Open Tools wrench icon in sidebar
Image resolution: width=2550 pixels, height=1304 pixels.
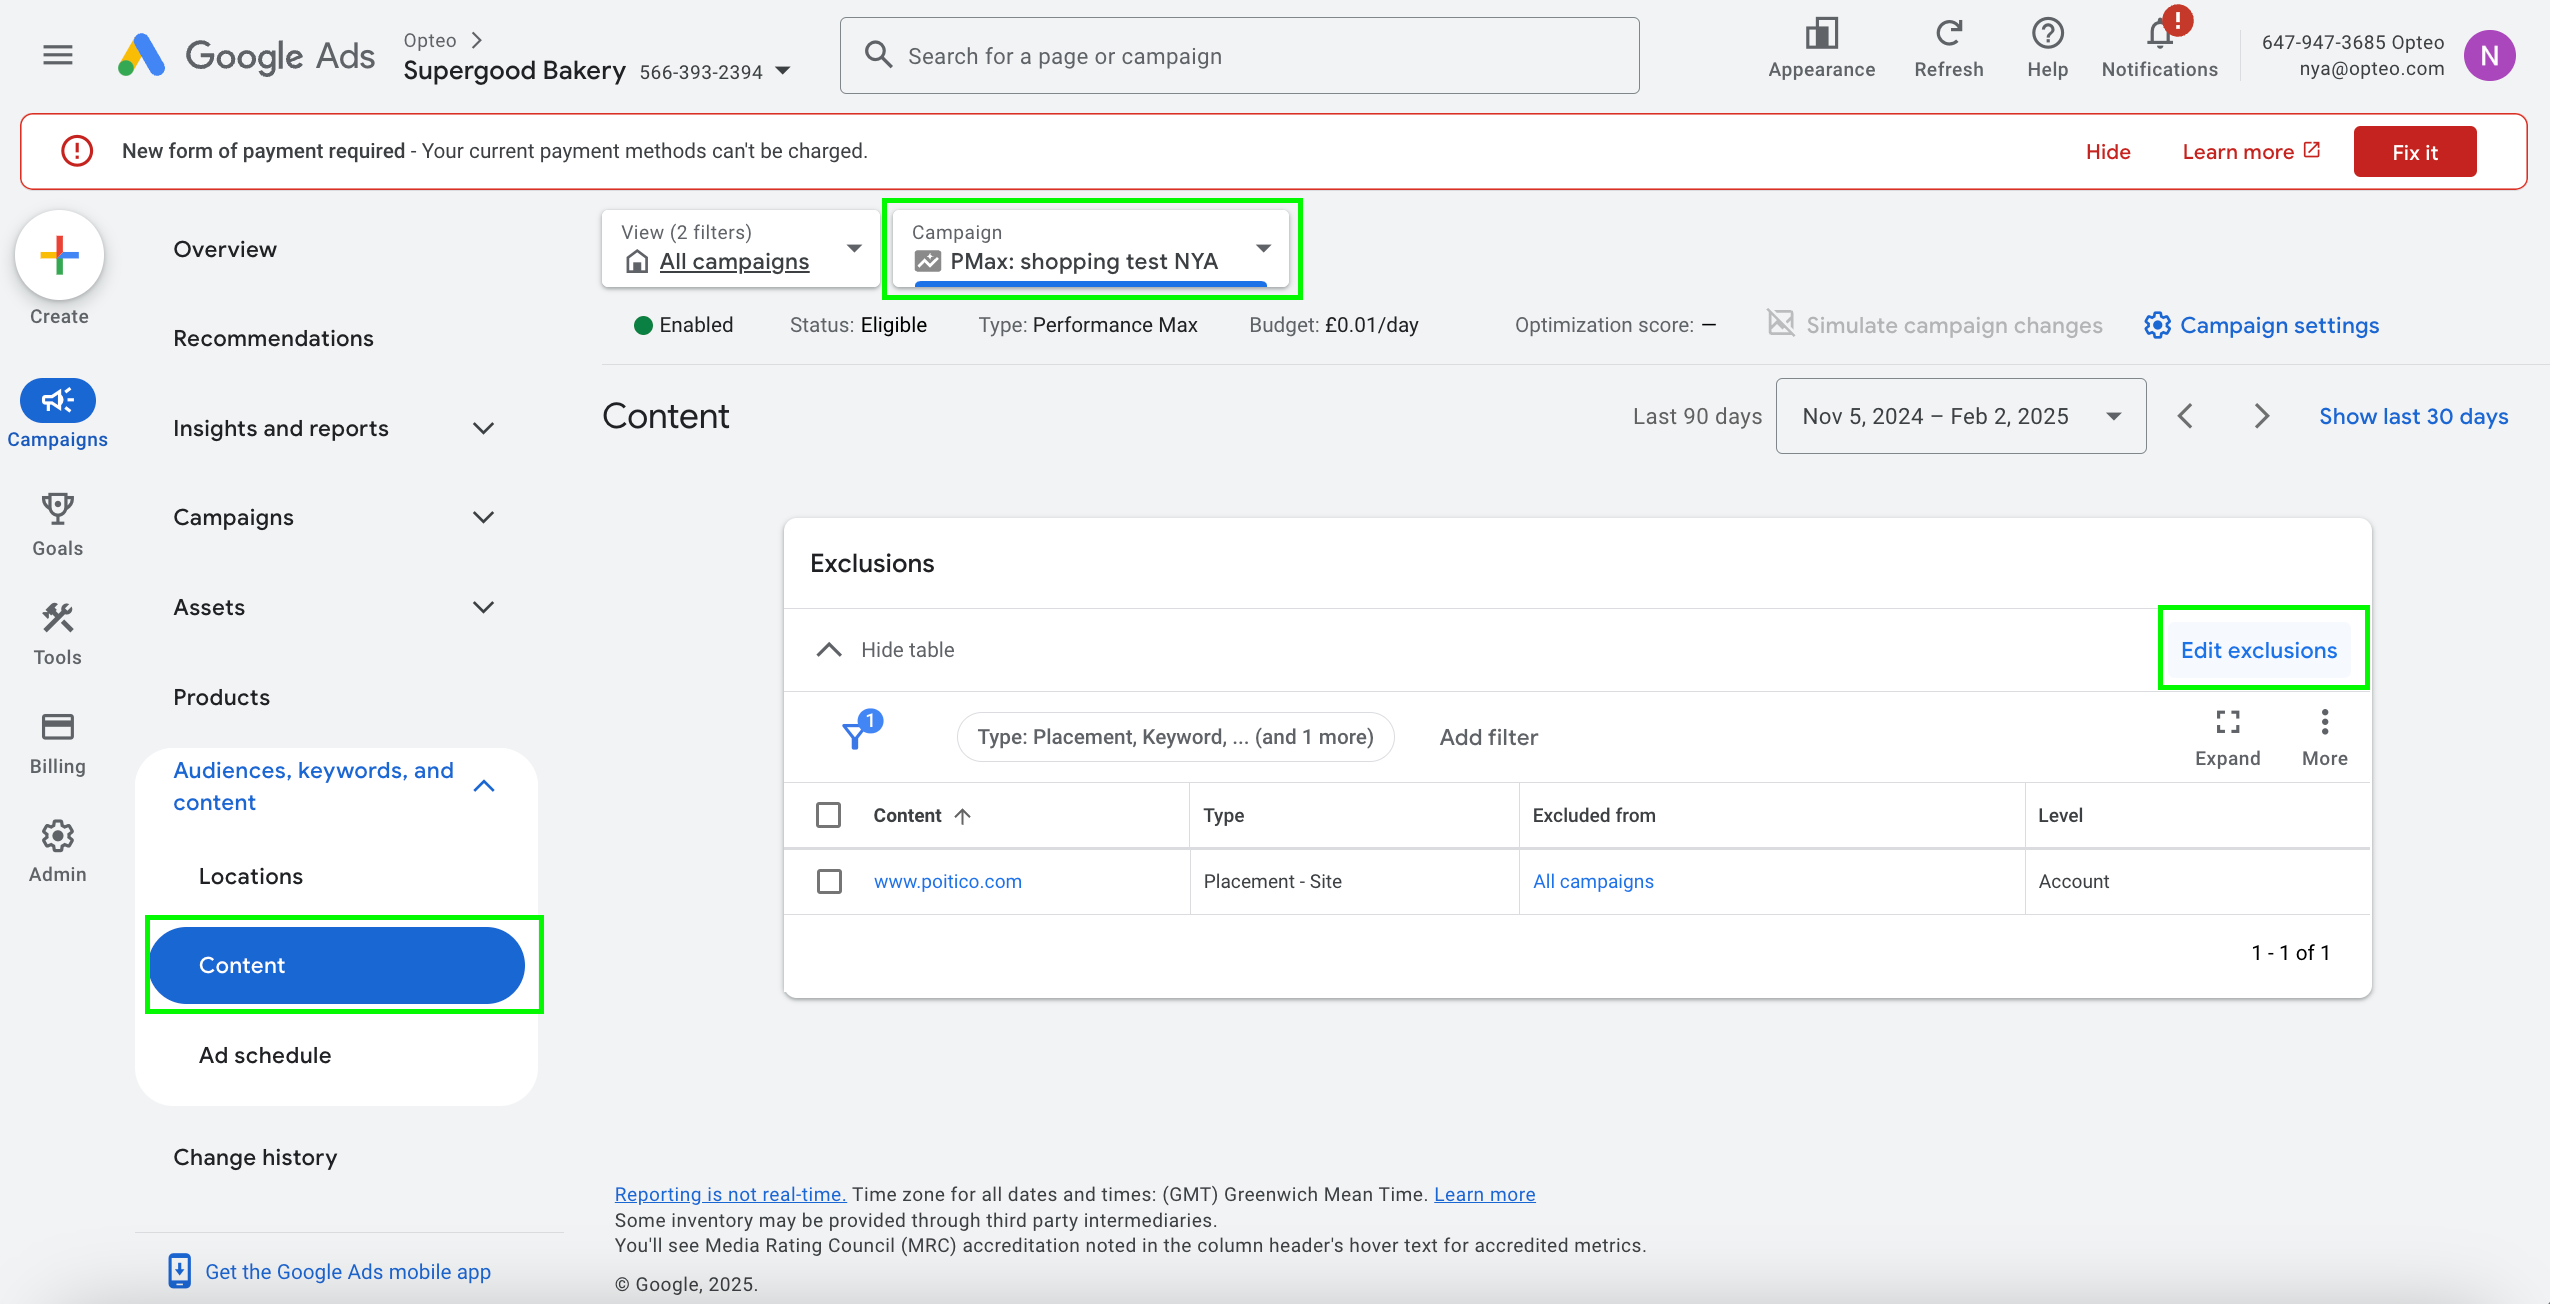[57, 618]
